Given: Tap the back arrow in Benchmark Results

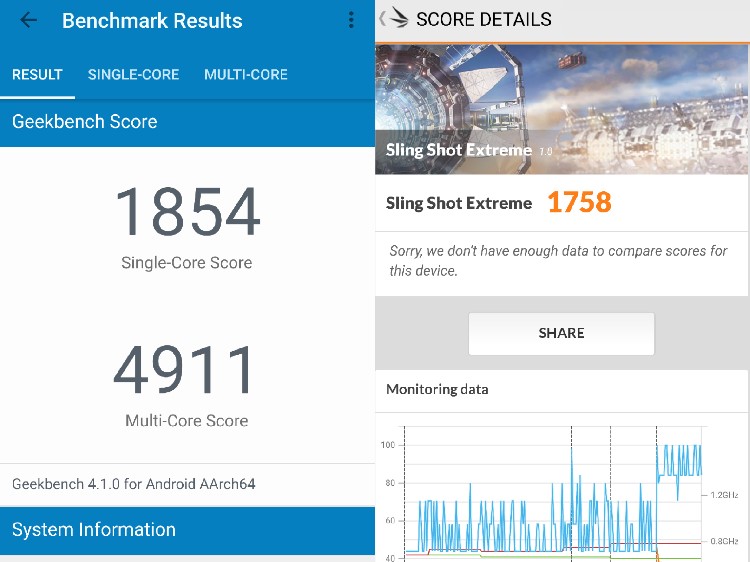Looking at the screenshot, I should pos(29,20).
